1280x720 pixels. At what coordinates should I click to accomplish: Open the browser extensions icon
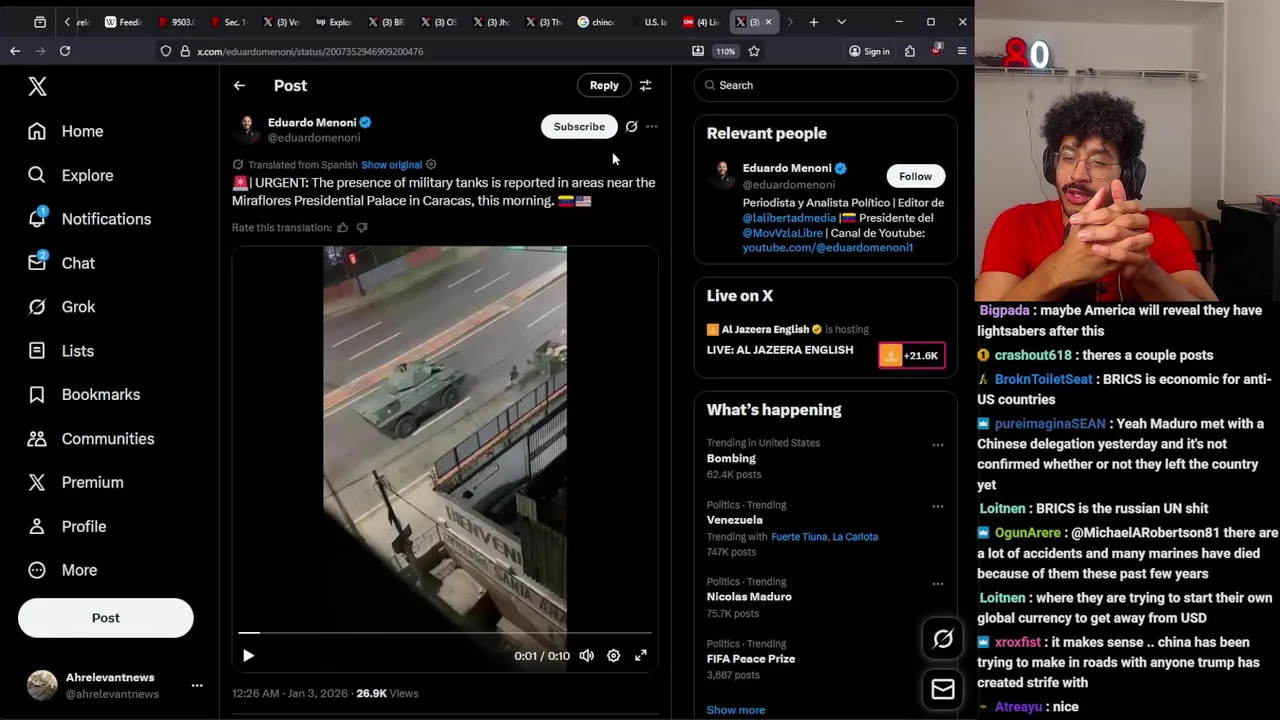910,51
